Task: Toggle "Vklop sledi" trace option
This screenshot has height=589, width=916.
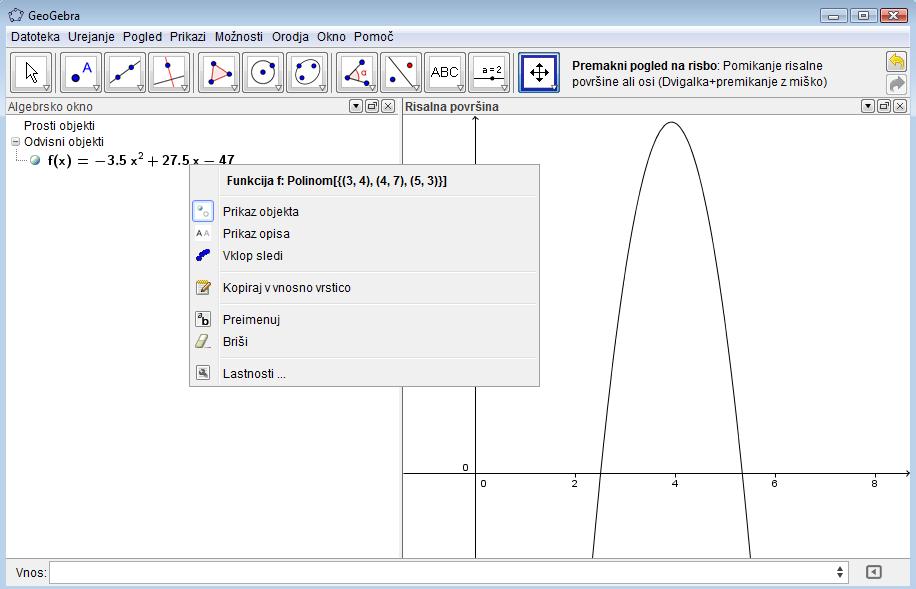Action: [x=252, y=256]
